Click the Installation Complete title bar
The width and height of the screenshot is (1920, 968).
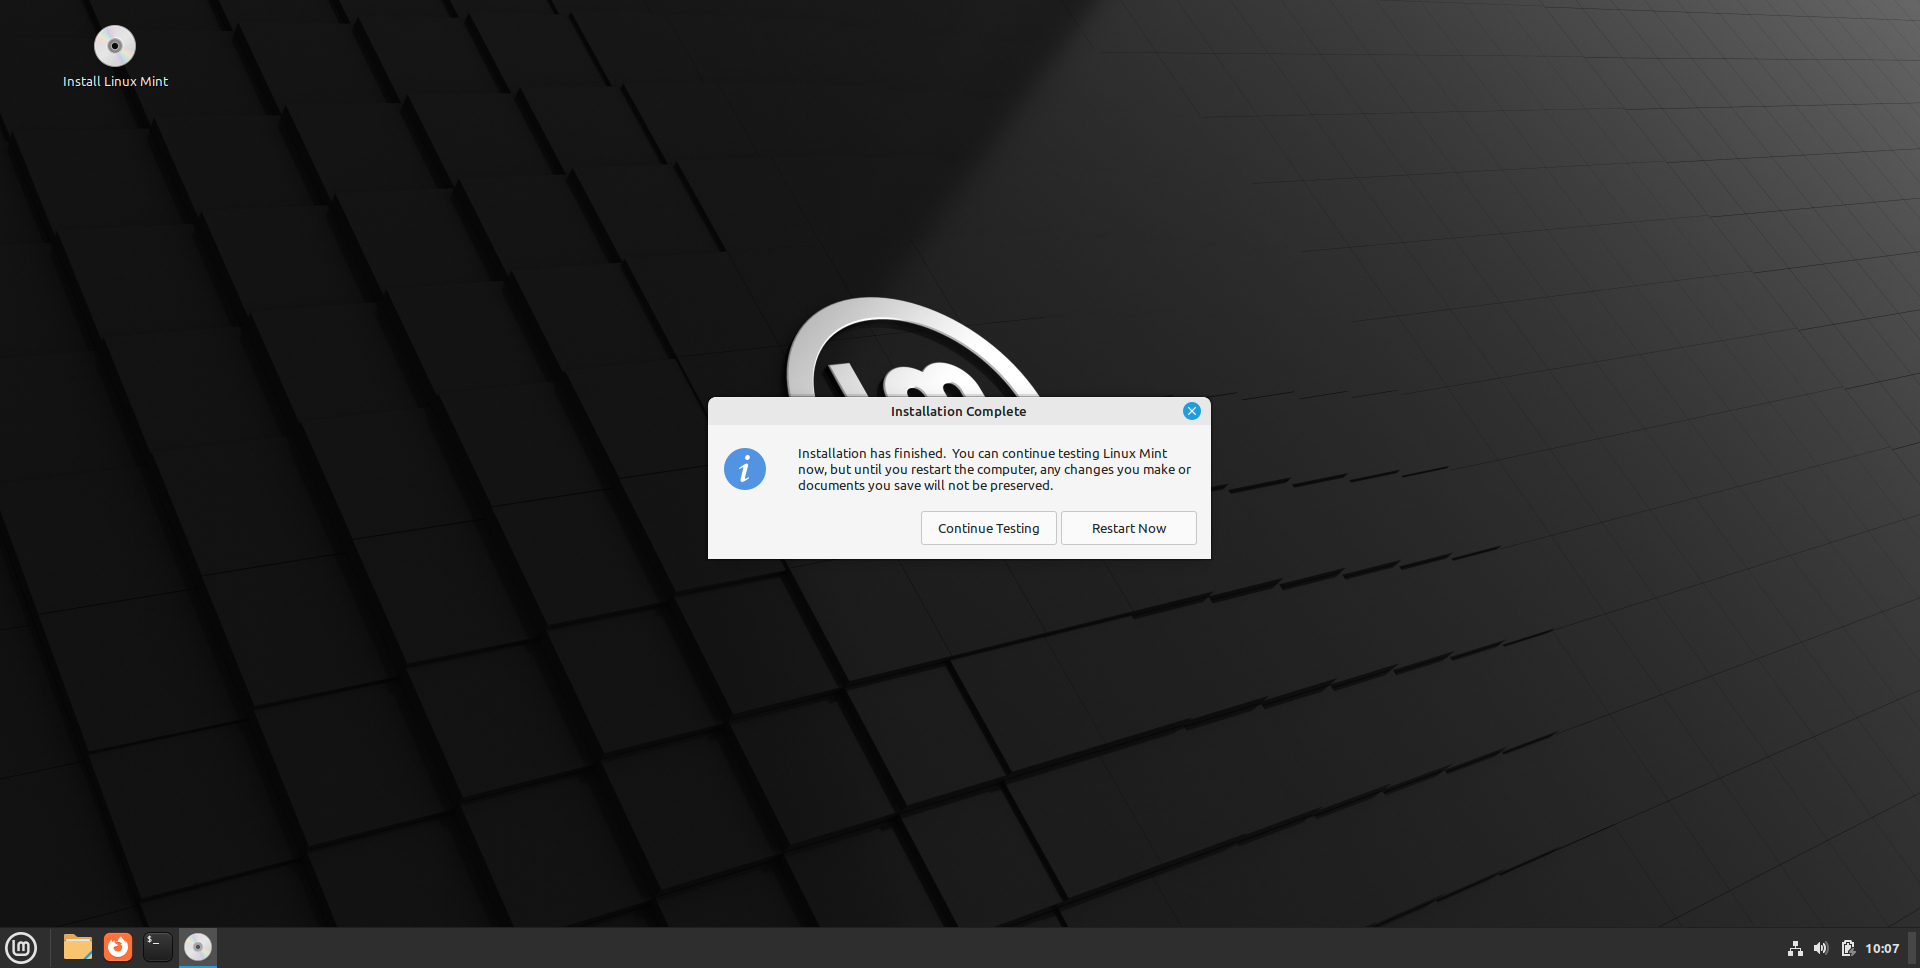pyautogui.click(x=958, y=411)
